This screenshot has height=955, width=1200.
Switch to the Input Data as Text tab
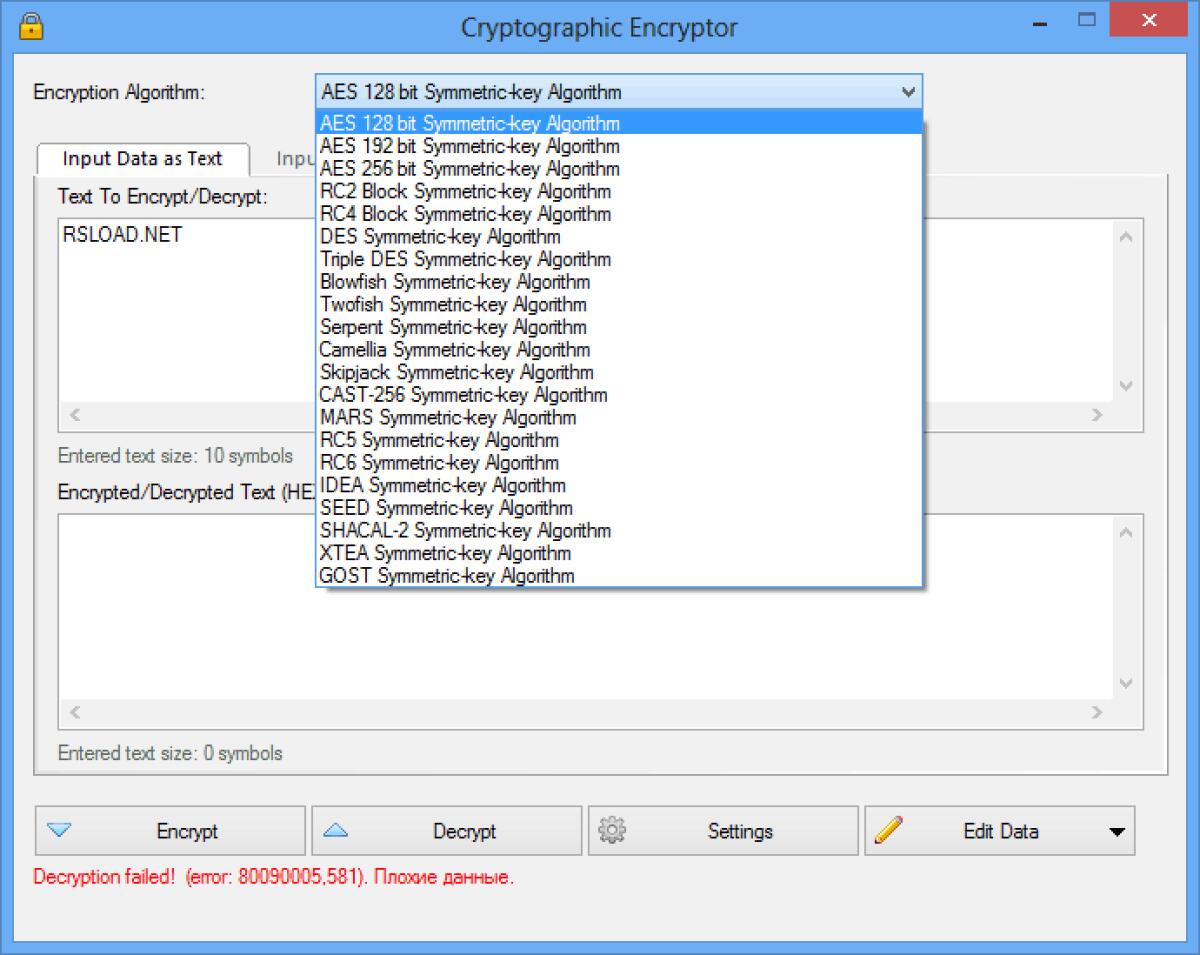pyautogui.click(x=141, y=158)
